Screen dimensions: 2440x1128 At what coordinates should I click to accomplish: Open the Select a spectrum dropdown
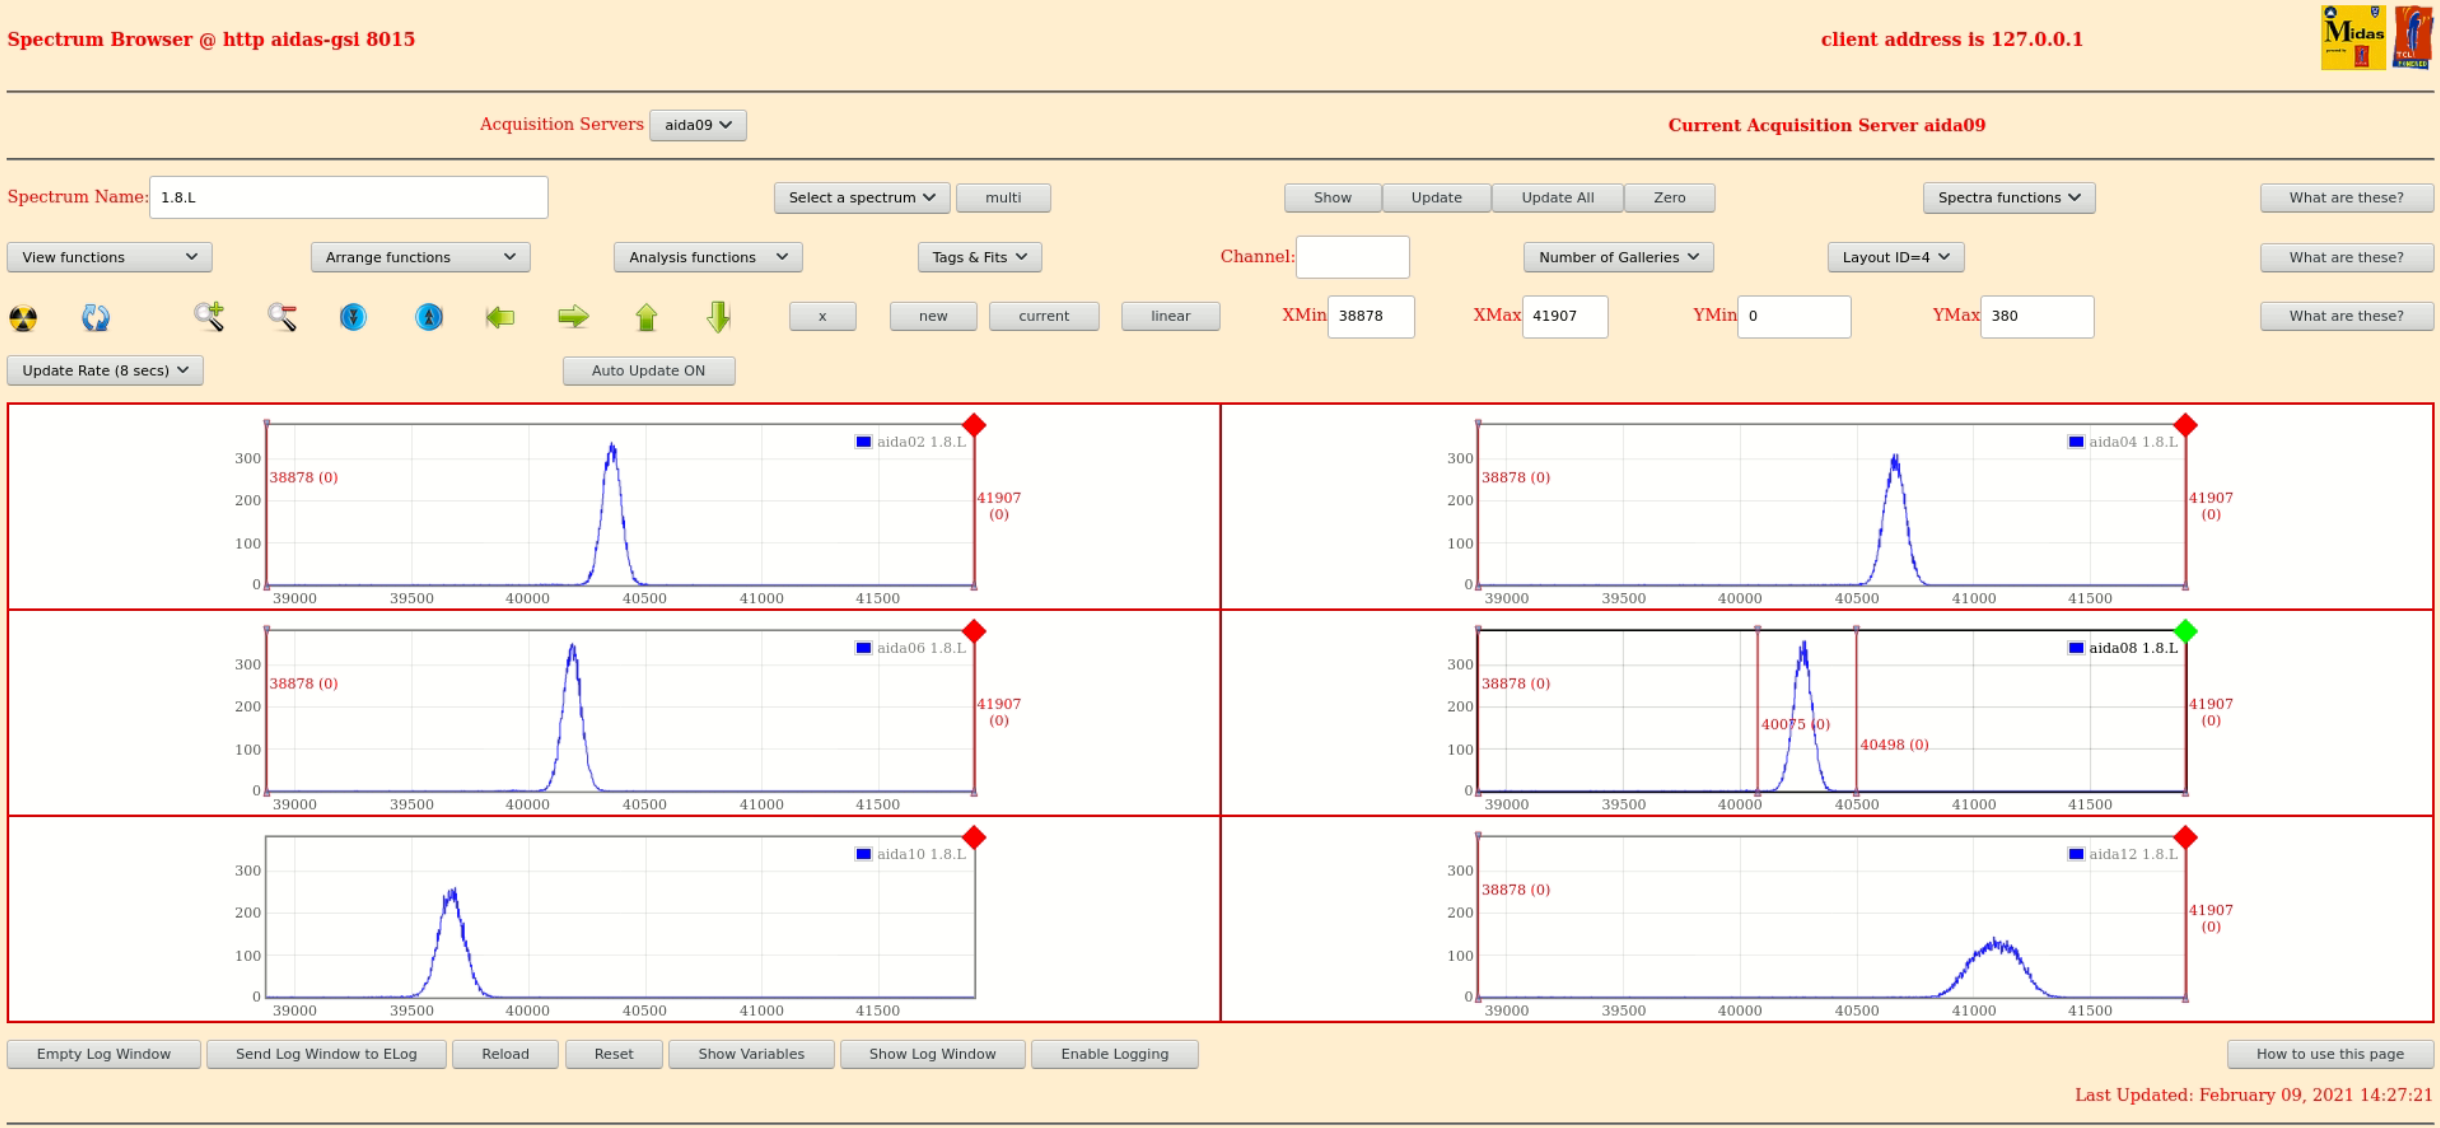click(861, 198)
